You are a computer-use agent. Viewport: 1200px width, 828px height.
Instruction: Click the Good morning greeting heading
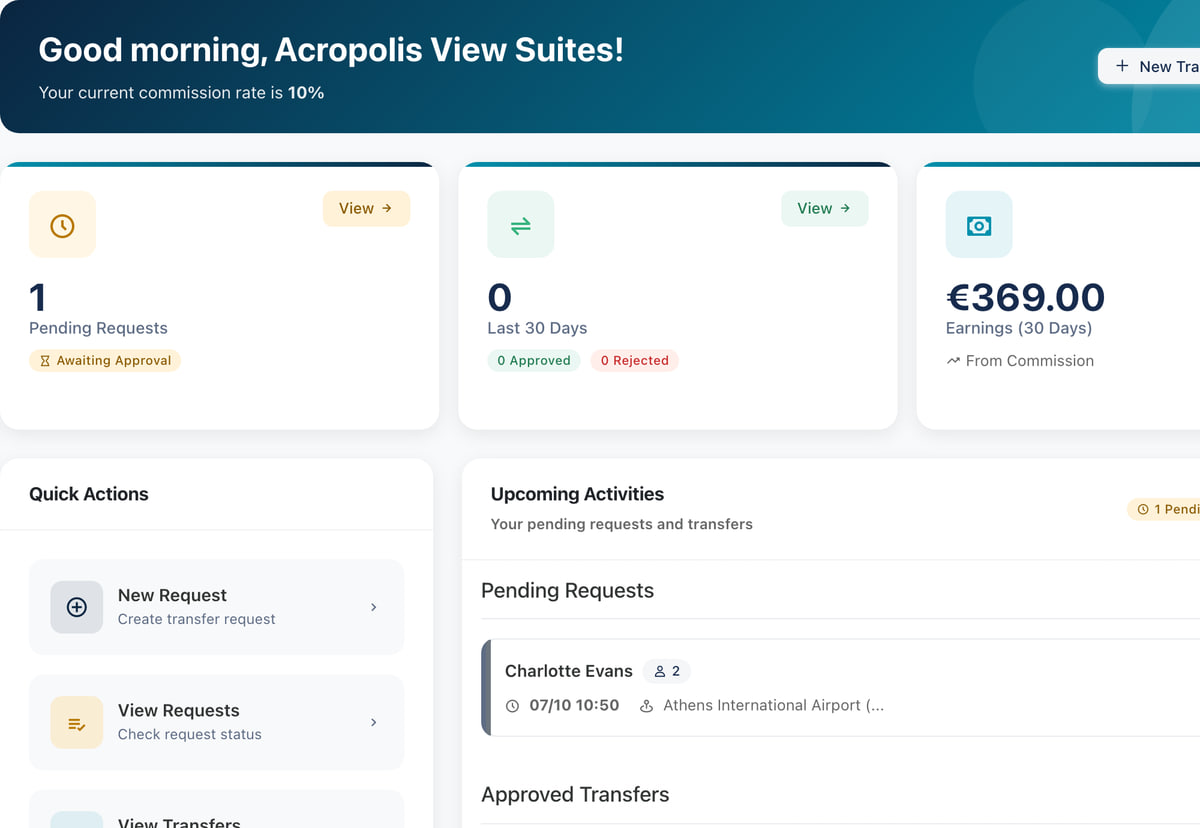(x=331, y=49)
